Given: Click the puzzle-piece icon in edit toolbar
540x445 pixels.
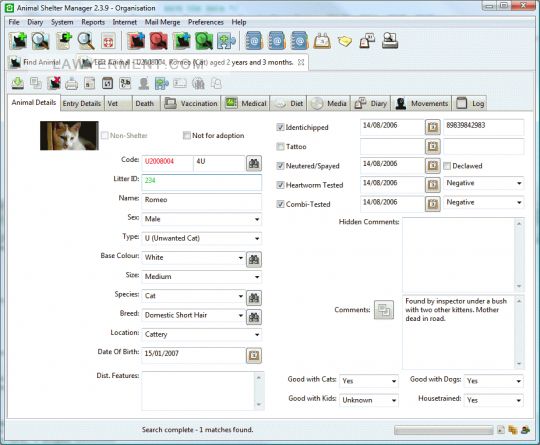Looking at the screenshot, I should (x=162, y=83).
